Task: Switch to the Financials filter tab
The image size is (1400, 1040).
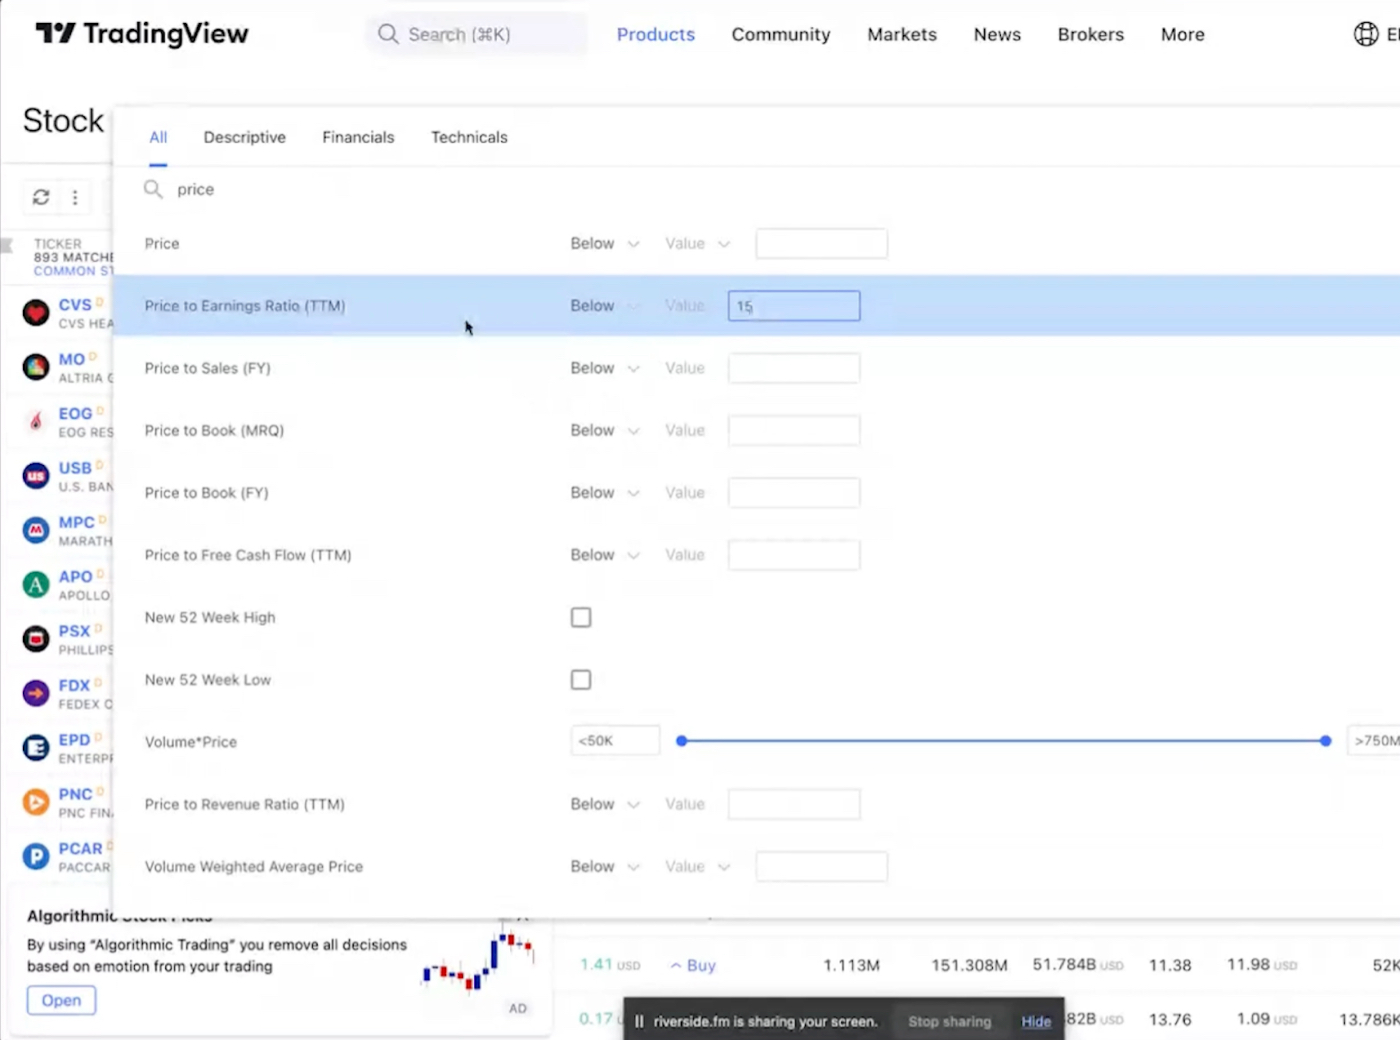Action: (x=358, y=137)
